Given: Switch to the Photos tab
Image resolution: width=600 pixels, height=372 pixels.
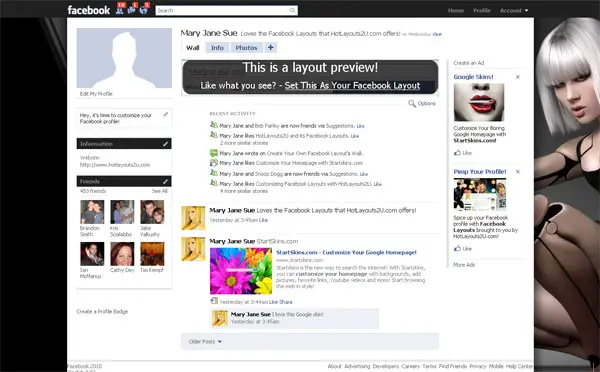Looking at the screenshot, I should 246,48.
